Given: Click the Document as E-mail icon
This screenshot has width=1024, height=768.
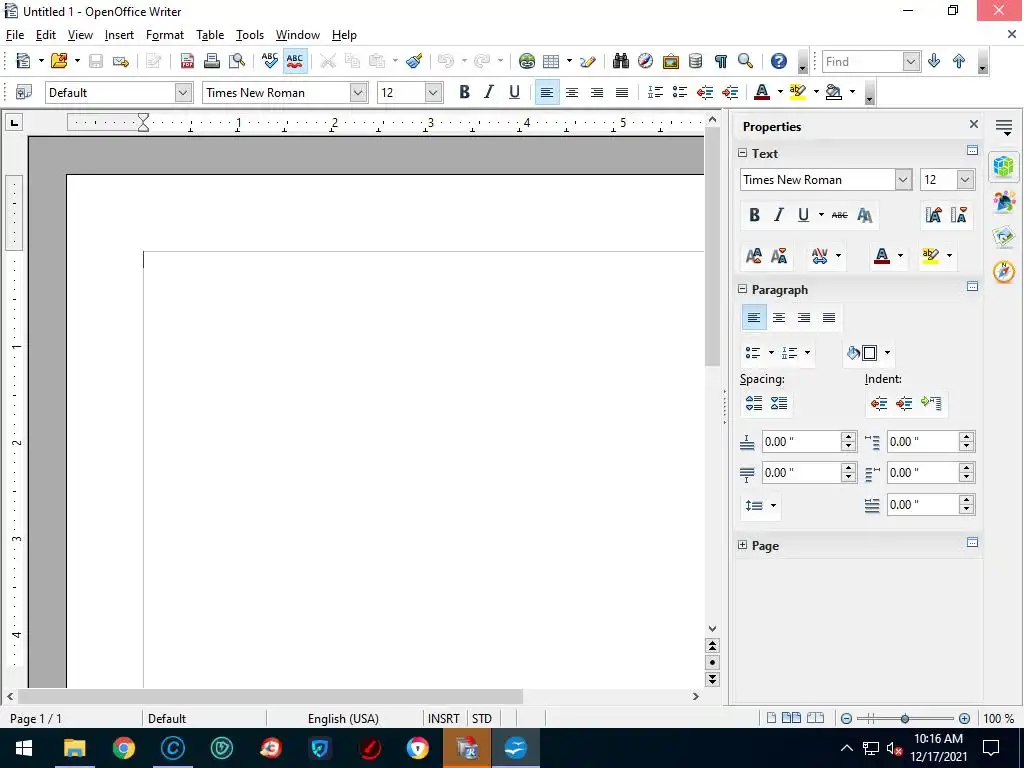Looking at the screenshot, I should (121, 61).
